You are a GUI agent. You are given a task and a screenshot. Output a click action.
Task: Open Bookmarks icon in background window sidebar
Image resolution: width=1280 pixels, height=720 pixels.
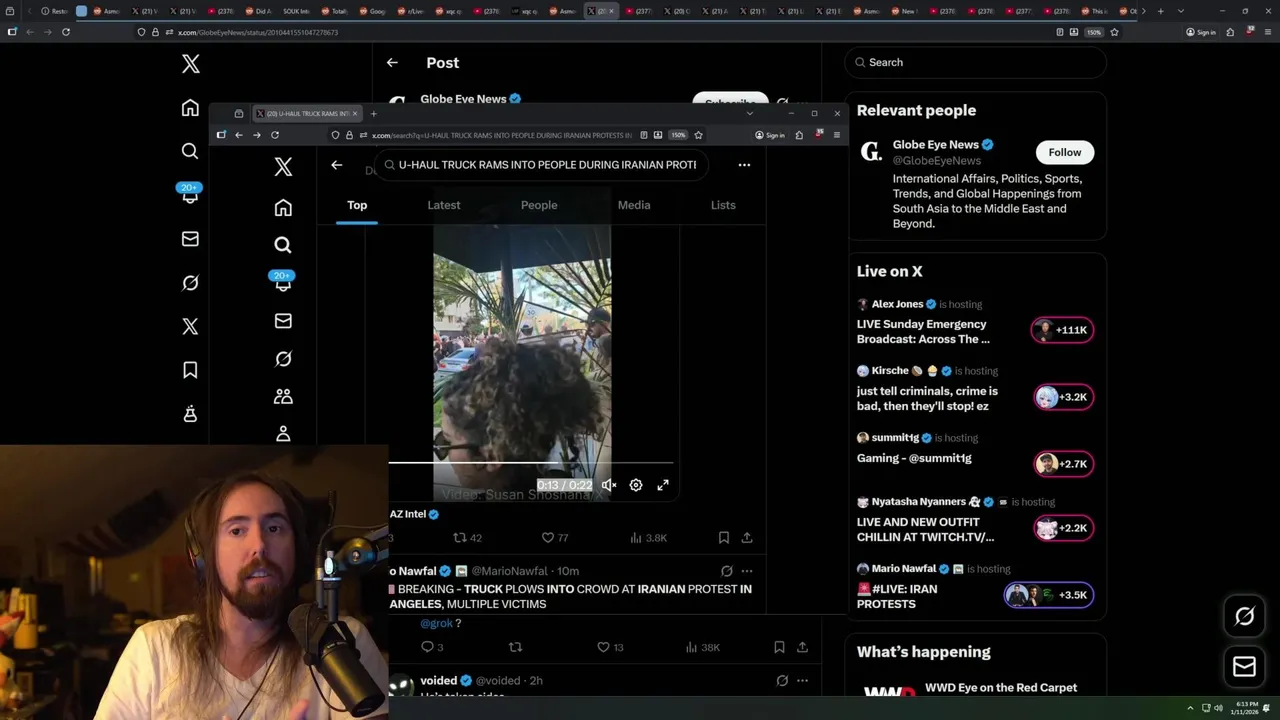190,370
